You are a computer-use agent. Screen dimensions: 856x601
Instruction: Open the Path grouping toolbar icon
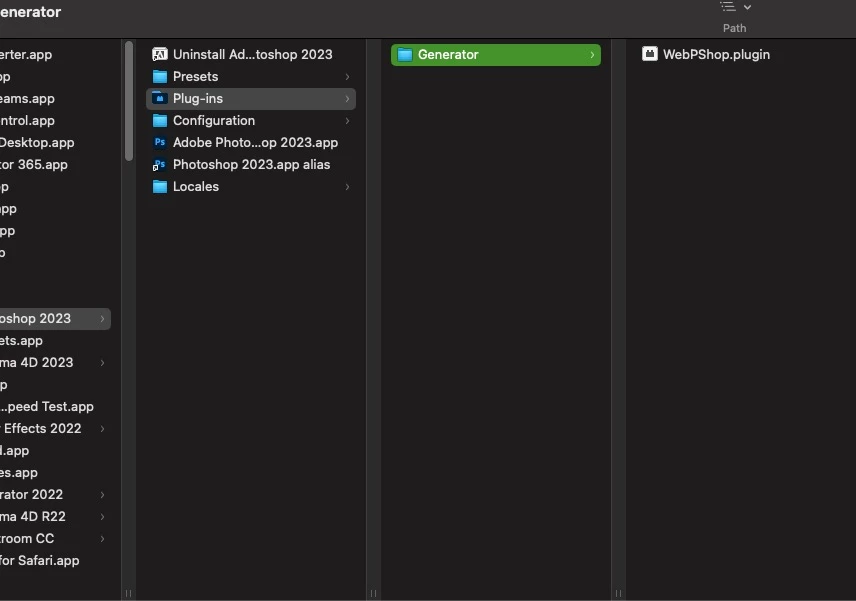tap(728, 7)
